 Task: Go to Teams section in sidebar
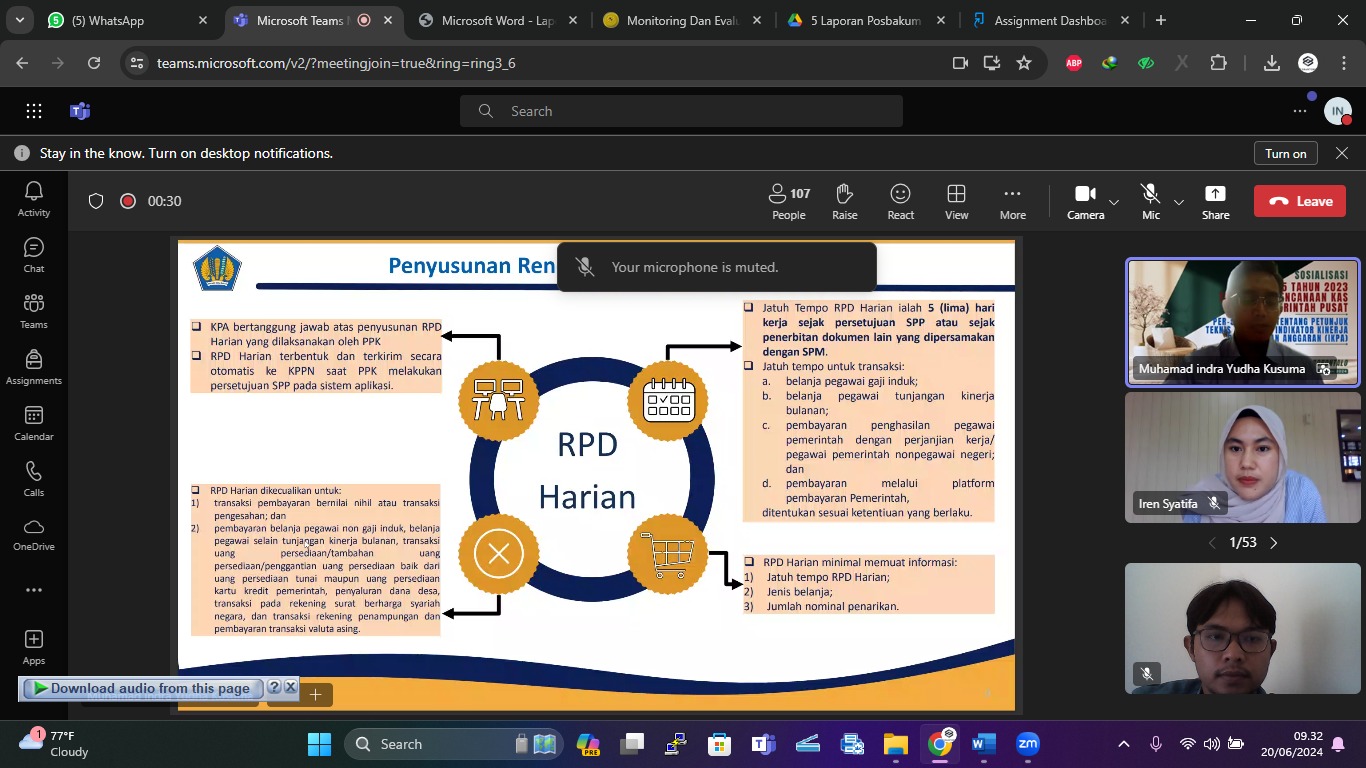[x=34, y=311]
